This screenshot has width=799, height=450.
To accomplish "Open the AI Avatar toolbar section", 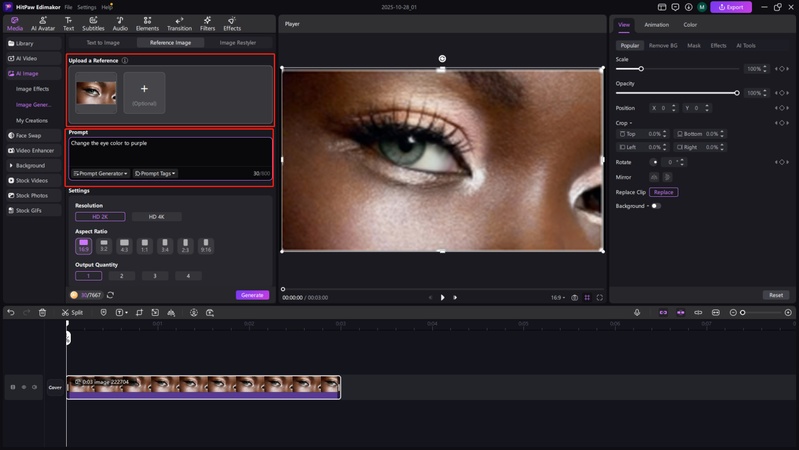I will click(43, 24).
